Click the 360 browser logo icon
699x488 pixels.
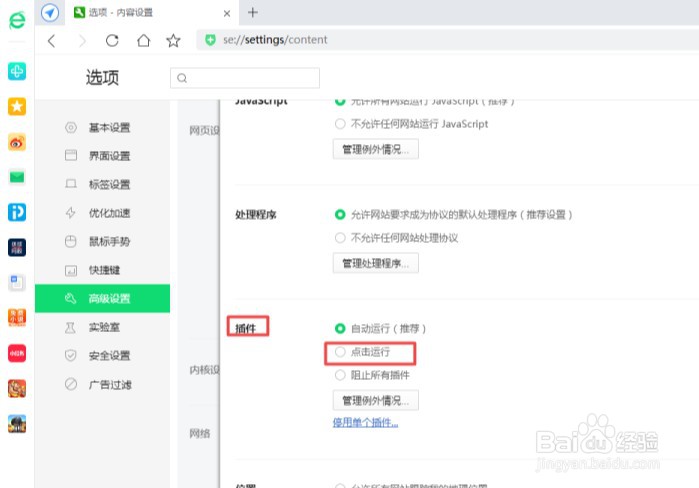pyautogui.click(x=17, y=20)
